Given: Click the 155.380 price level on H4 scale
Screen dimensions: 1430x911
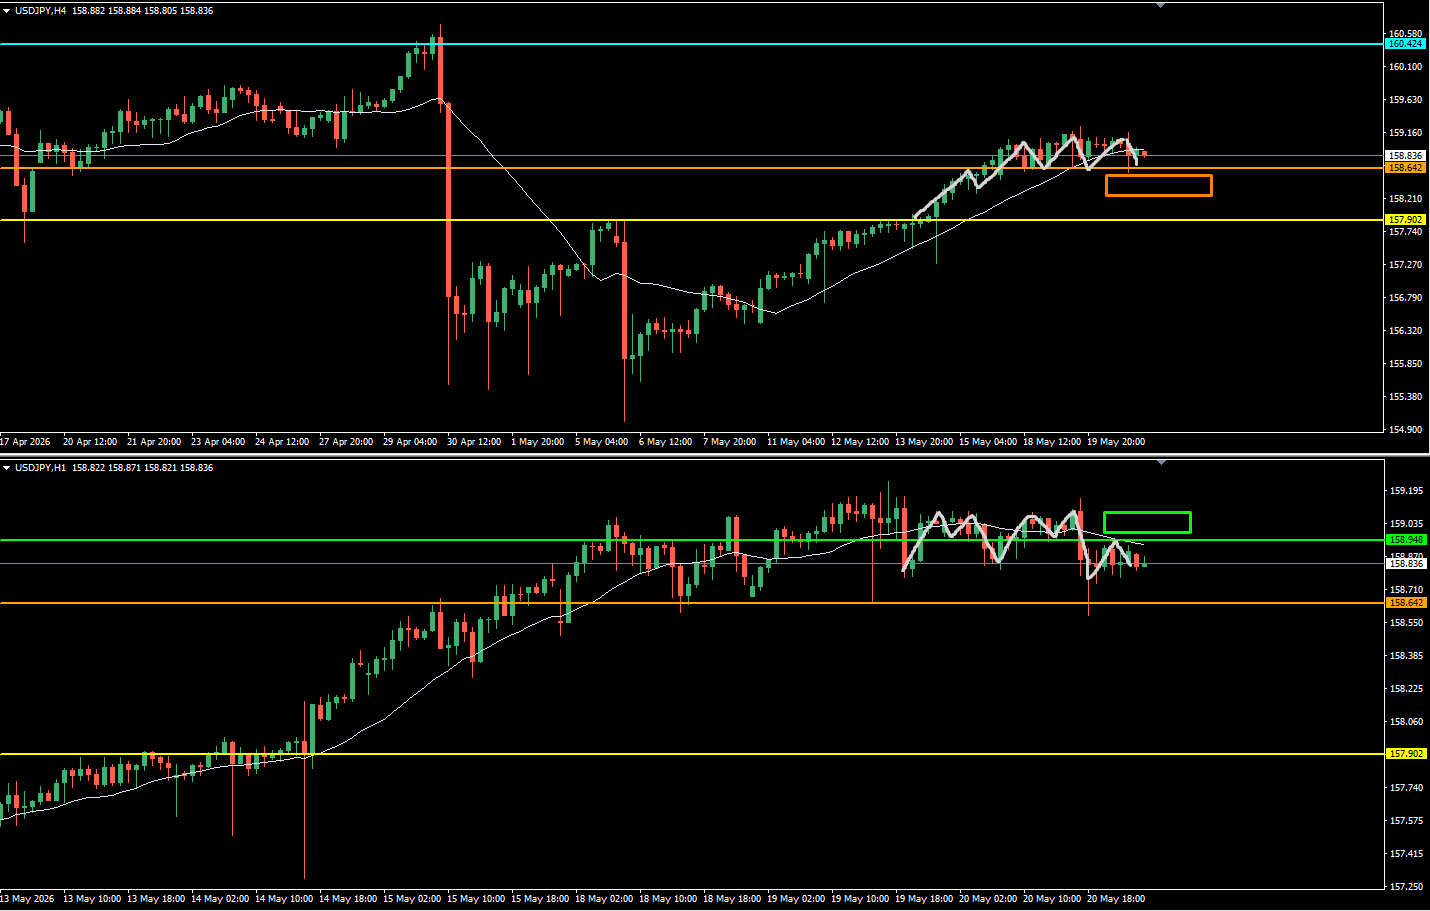Looking at the screenshot, I should pyautogui.click(x=1405, y=397).
